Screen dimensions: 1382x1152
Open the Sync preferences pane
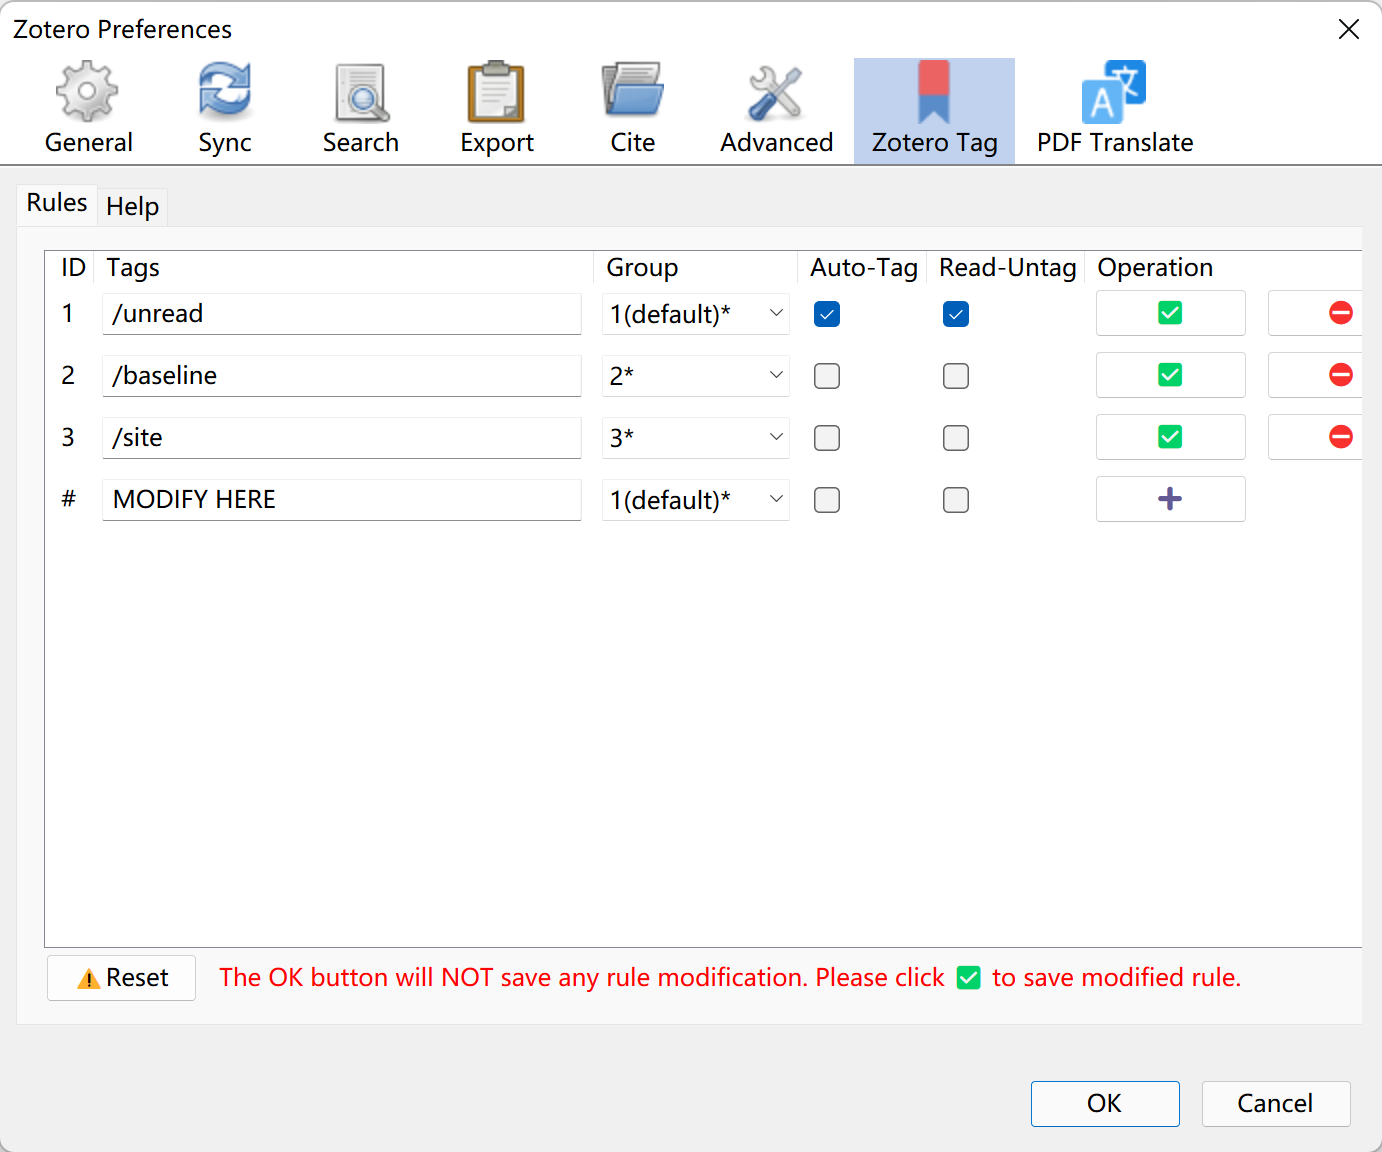225,110
